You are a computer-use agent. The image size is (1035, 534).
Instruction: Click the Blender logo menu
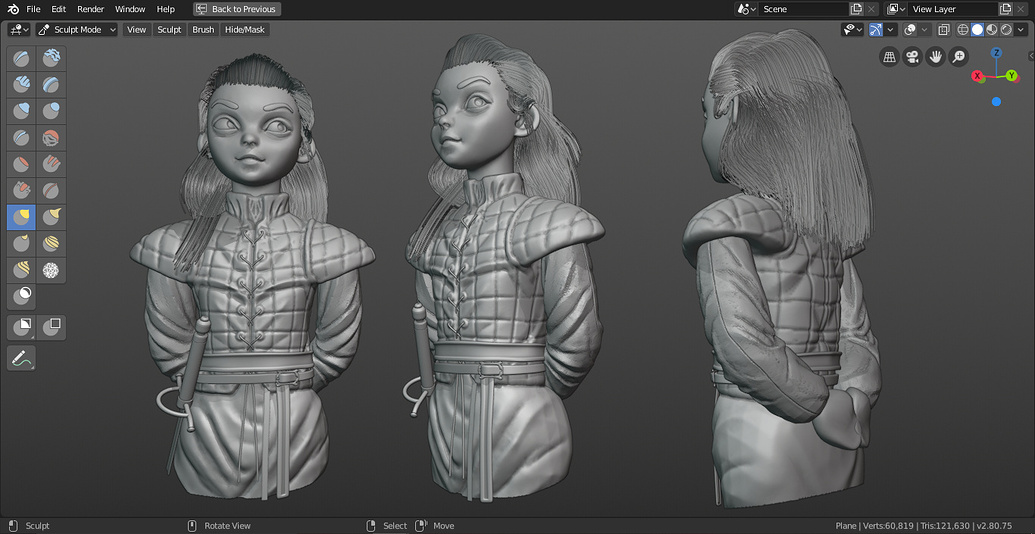[12, 9]
